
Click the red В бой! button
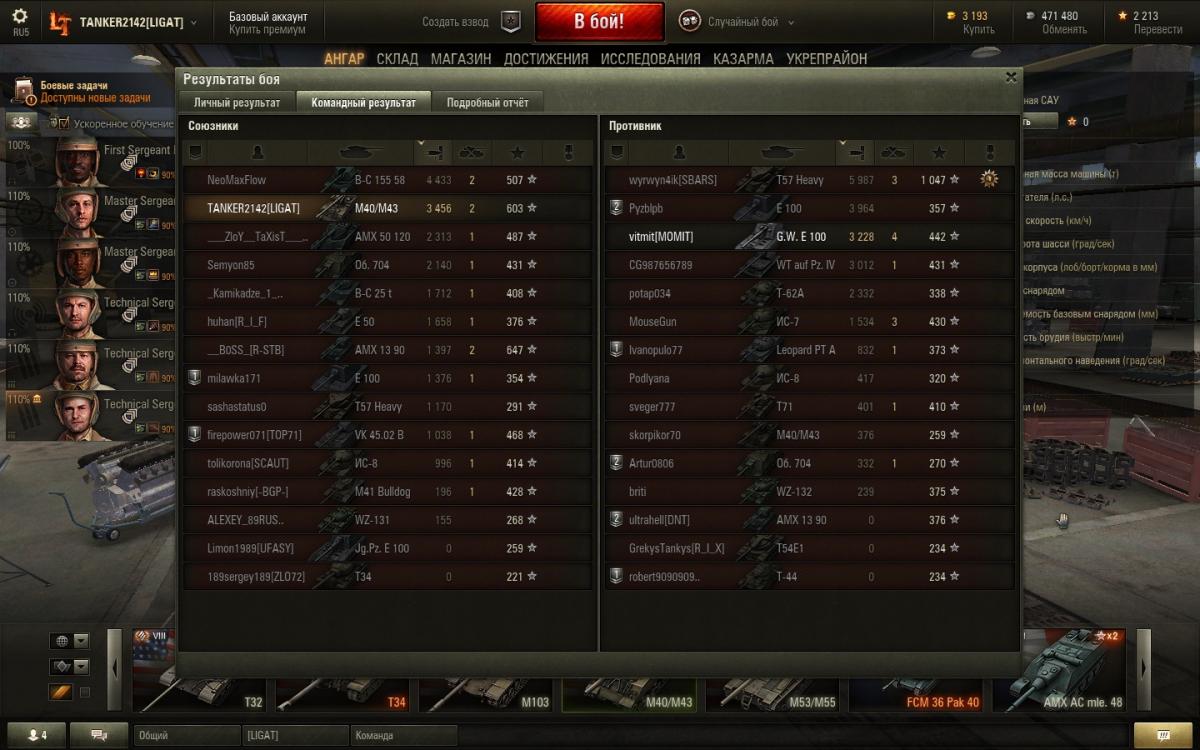600,21
